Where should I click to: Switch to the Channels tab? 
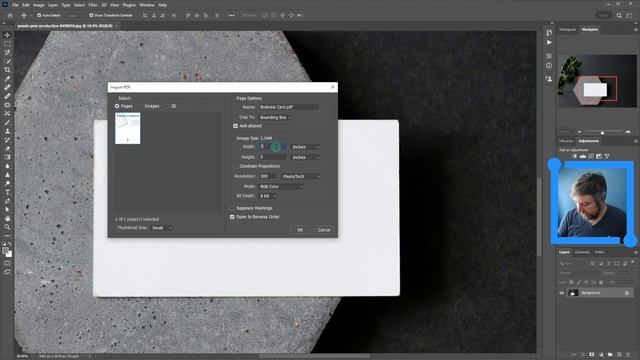(582, 252)
